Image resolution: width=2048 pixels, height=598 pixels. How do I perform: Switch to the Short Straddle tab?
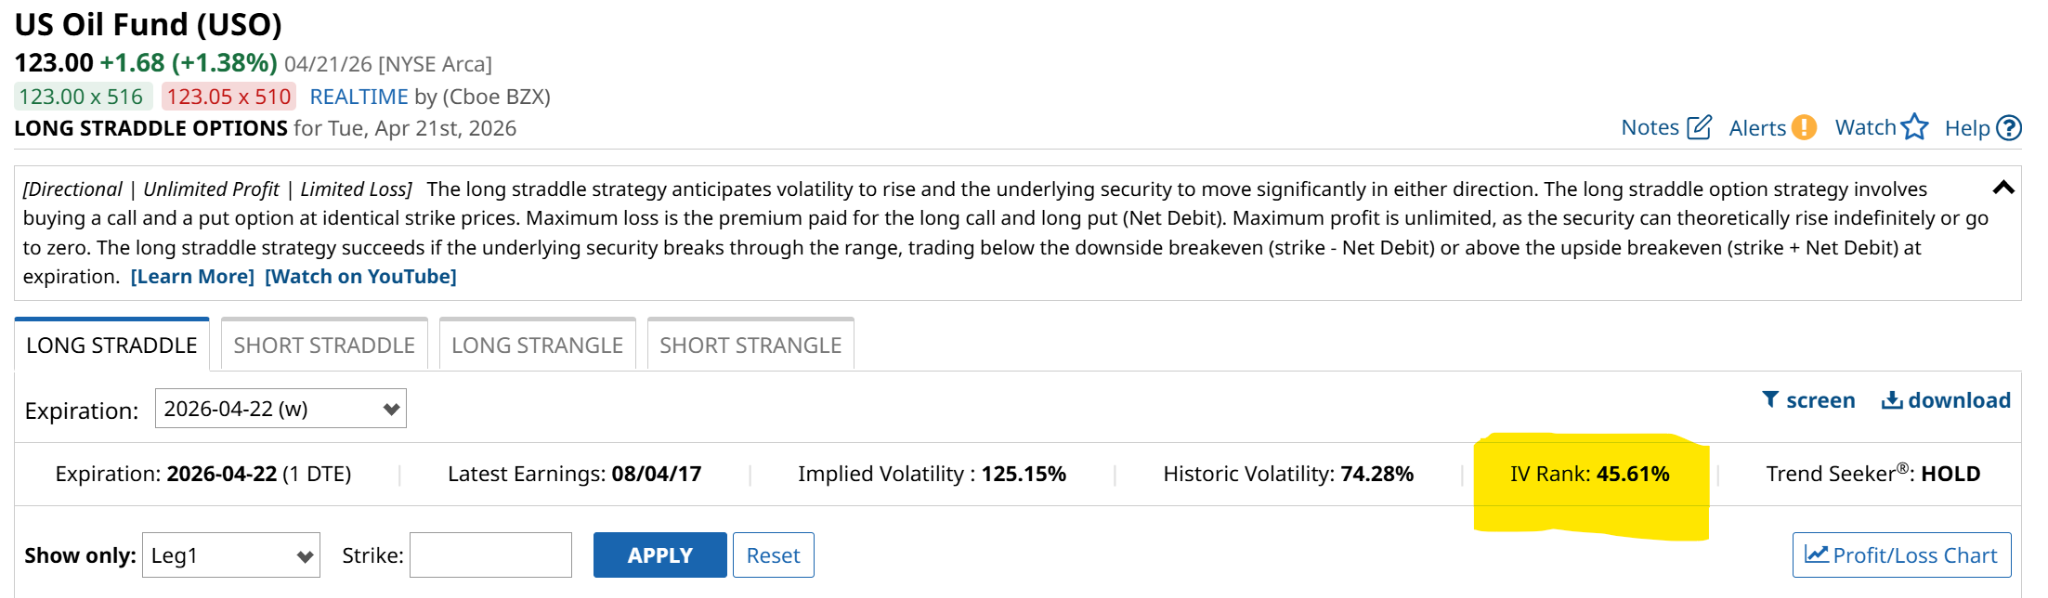click(x=324, y=345)
